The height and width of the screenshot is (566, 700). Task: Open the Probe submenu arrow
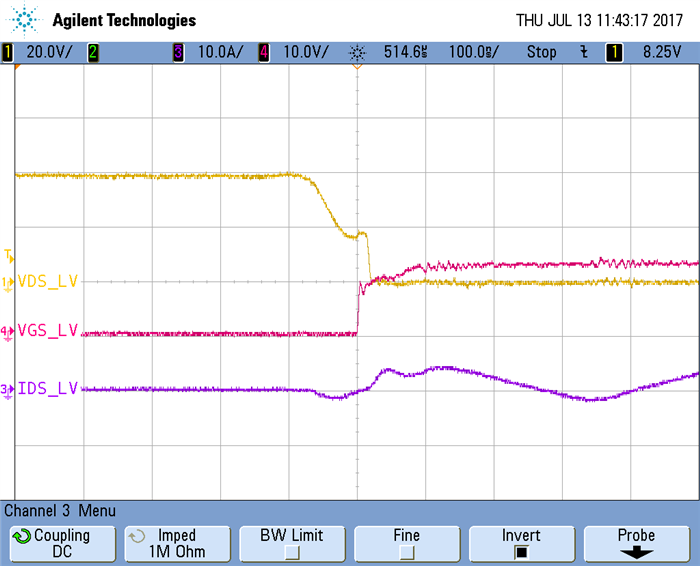635,551
